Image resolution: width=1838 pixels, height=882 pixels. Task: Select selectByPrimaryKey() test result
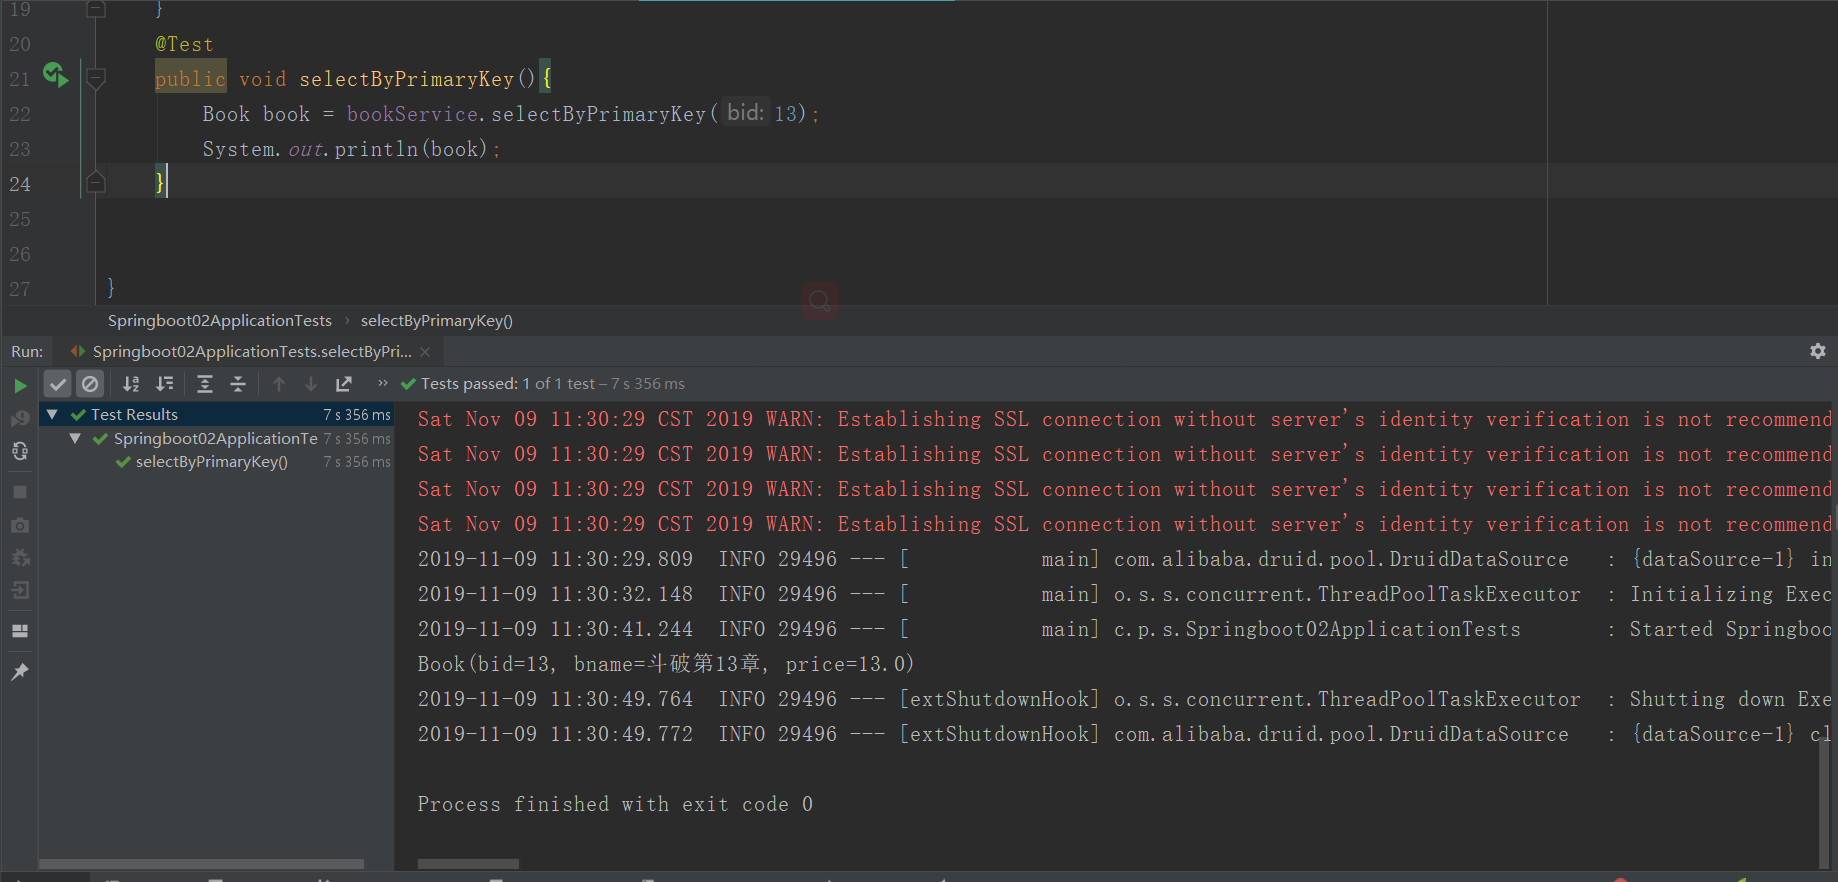[217, 462]
